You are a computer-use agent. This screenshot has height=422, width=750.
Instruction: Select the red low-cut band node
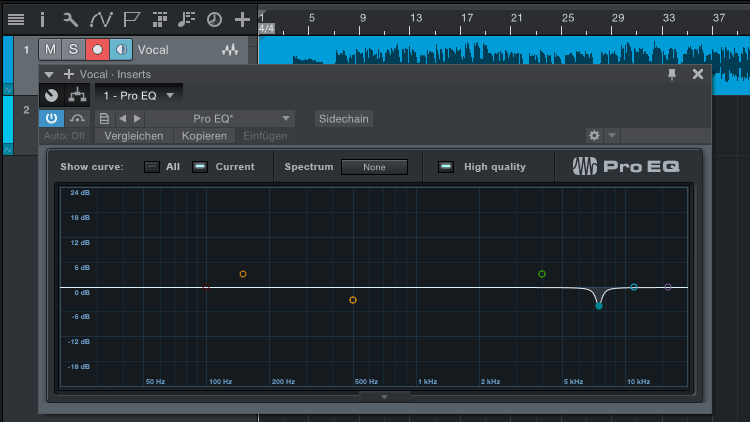206,287
